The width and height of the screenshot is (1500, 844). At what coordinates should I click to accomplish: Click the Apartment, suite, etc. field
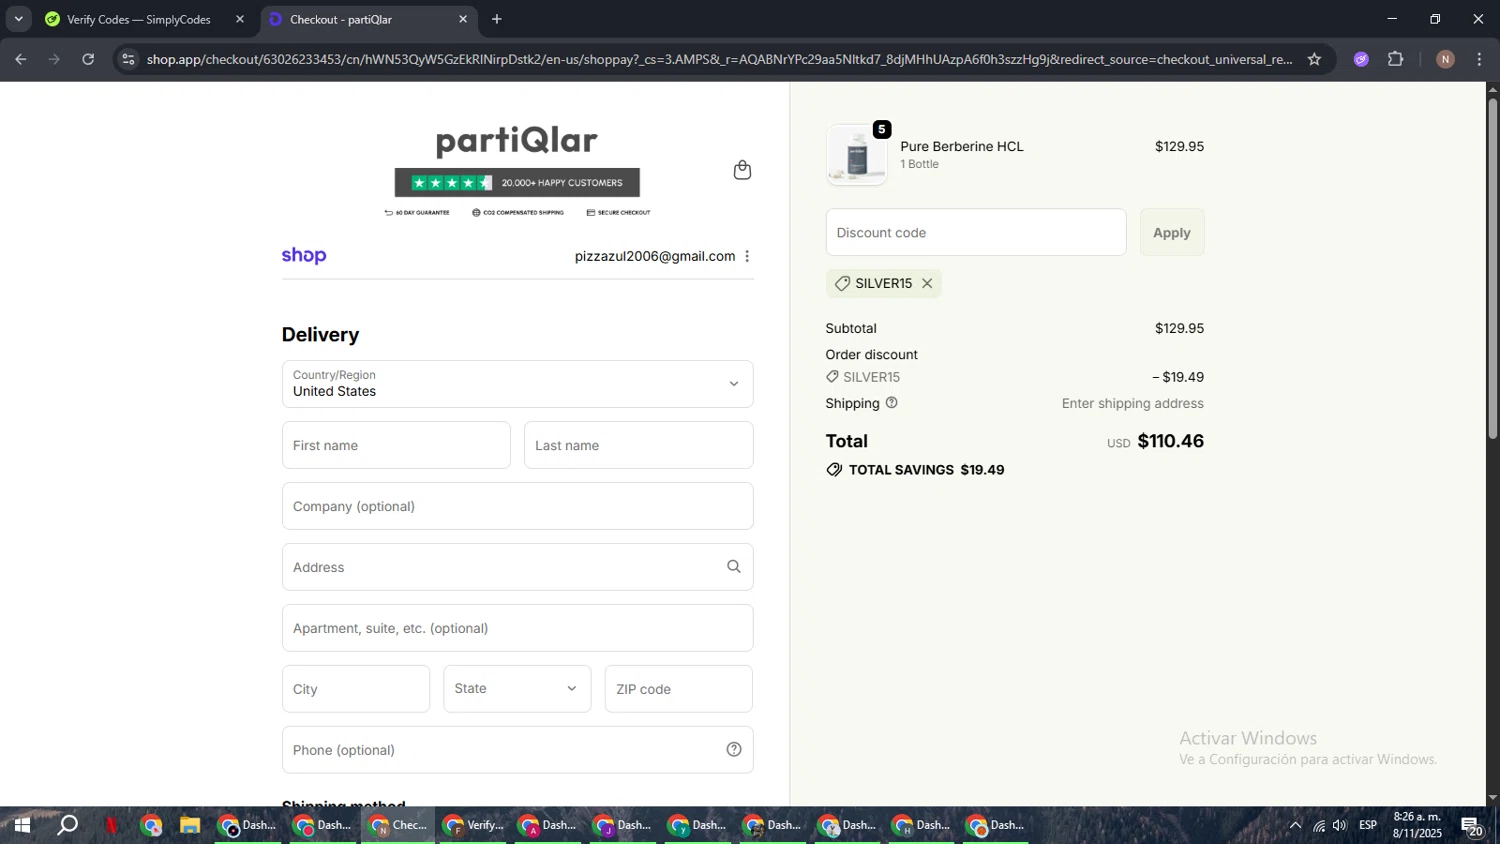coord(517,628)
